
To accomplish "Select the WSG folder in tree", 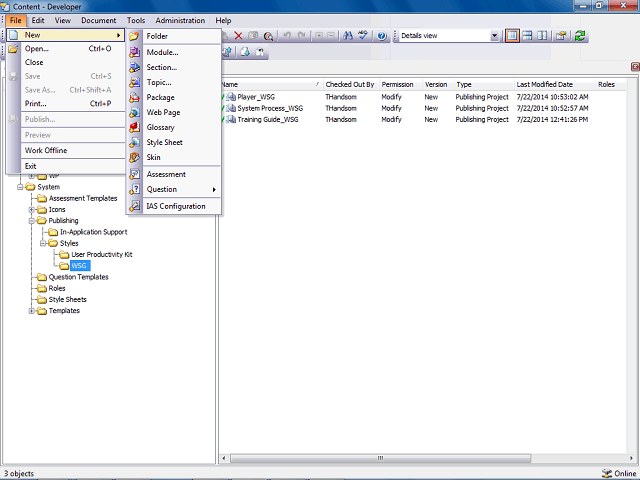I will (79, 266).
